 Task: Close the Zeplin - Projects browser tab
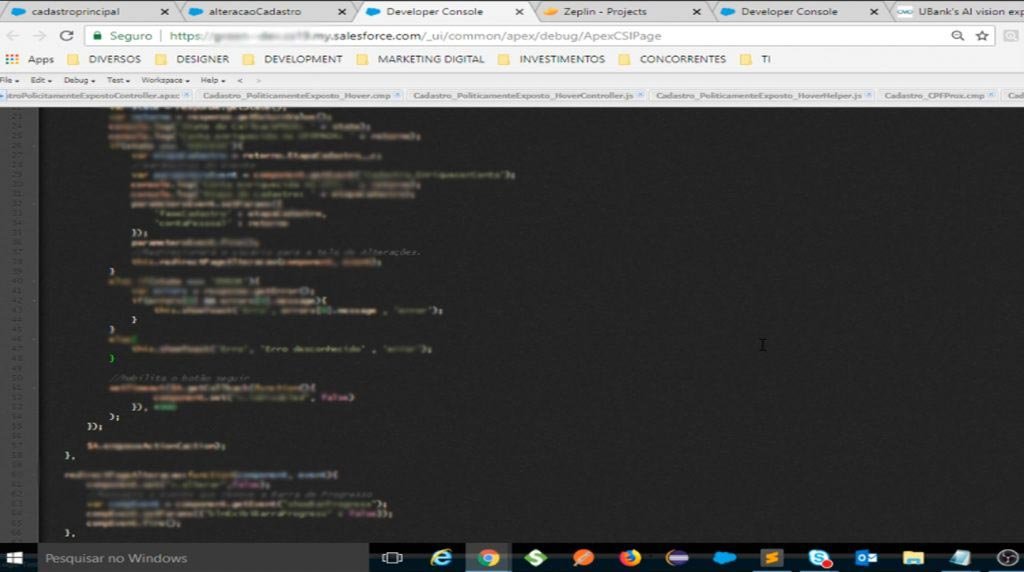(x=696, y=12)
